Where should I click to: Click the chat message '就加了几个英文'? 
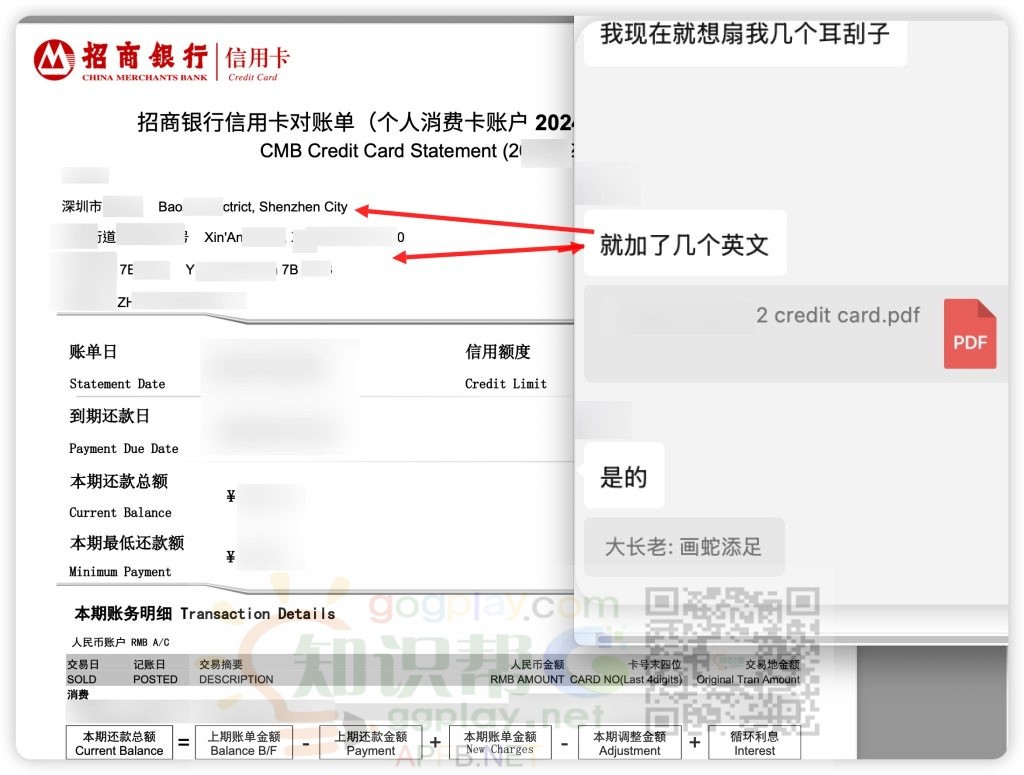tap(684, 244)
